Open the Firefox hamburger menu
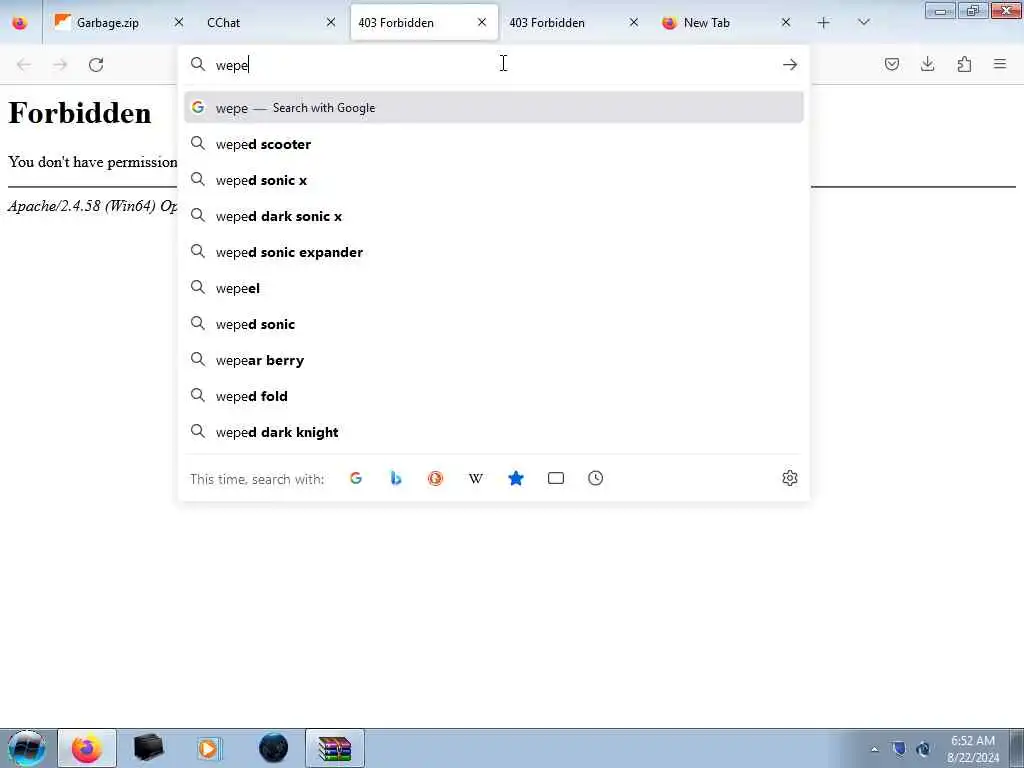The image size is (1024, 768). coord(1000,64)
